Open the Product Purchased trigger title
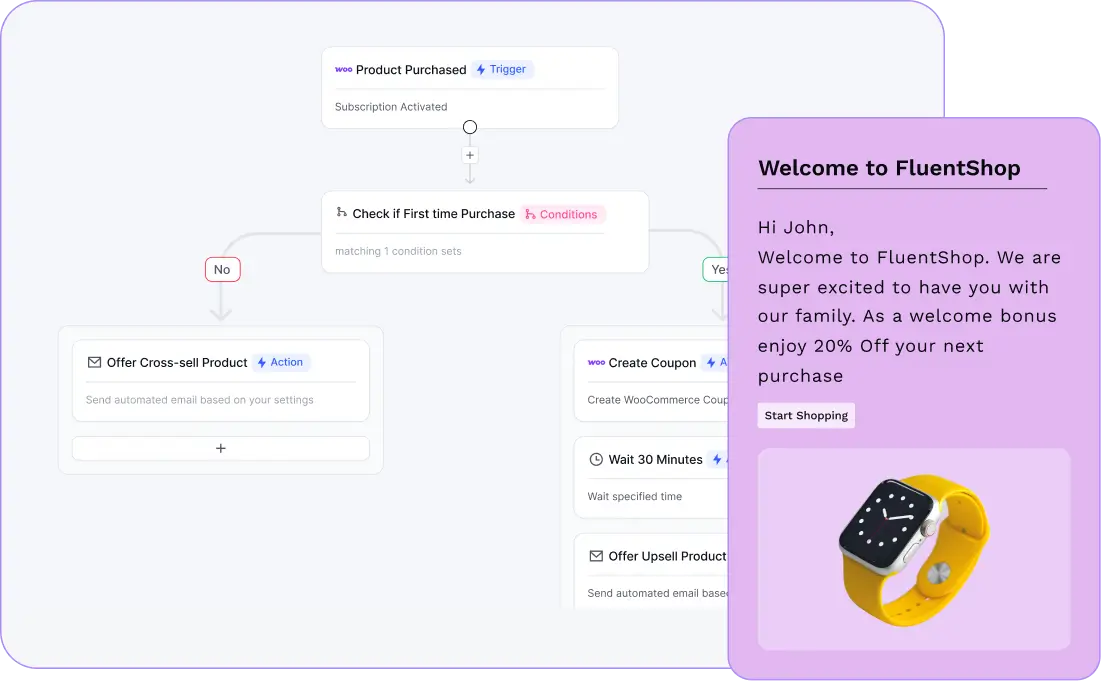1101x681 pixels. tap(411, 70)
